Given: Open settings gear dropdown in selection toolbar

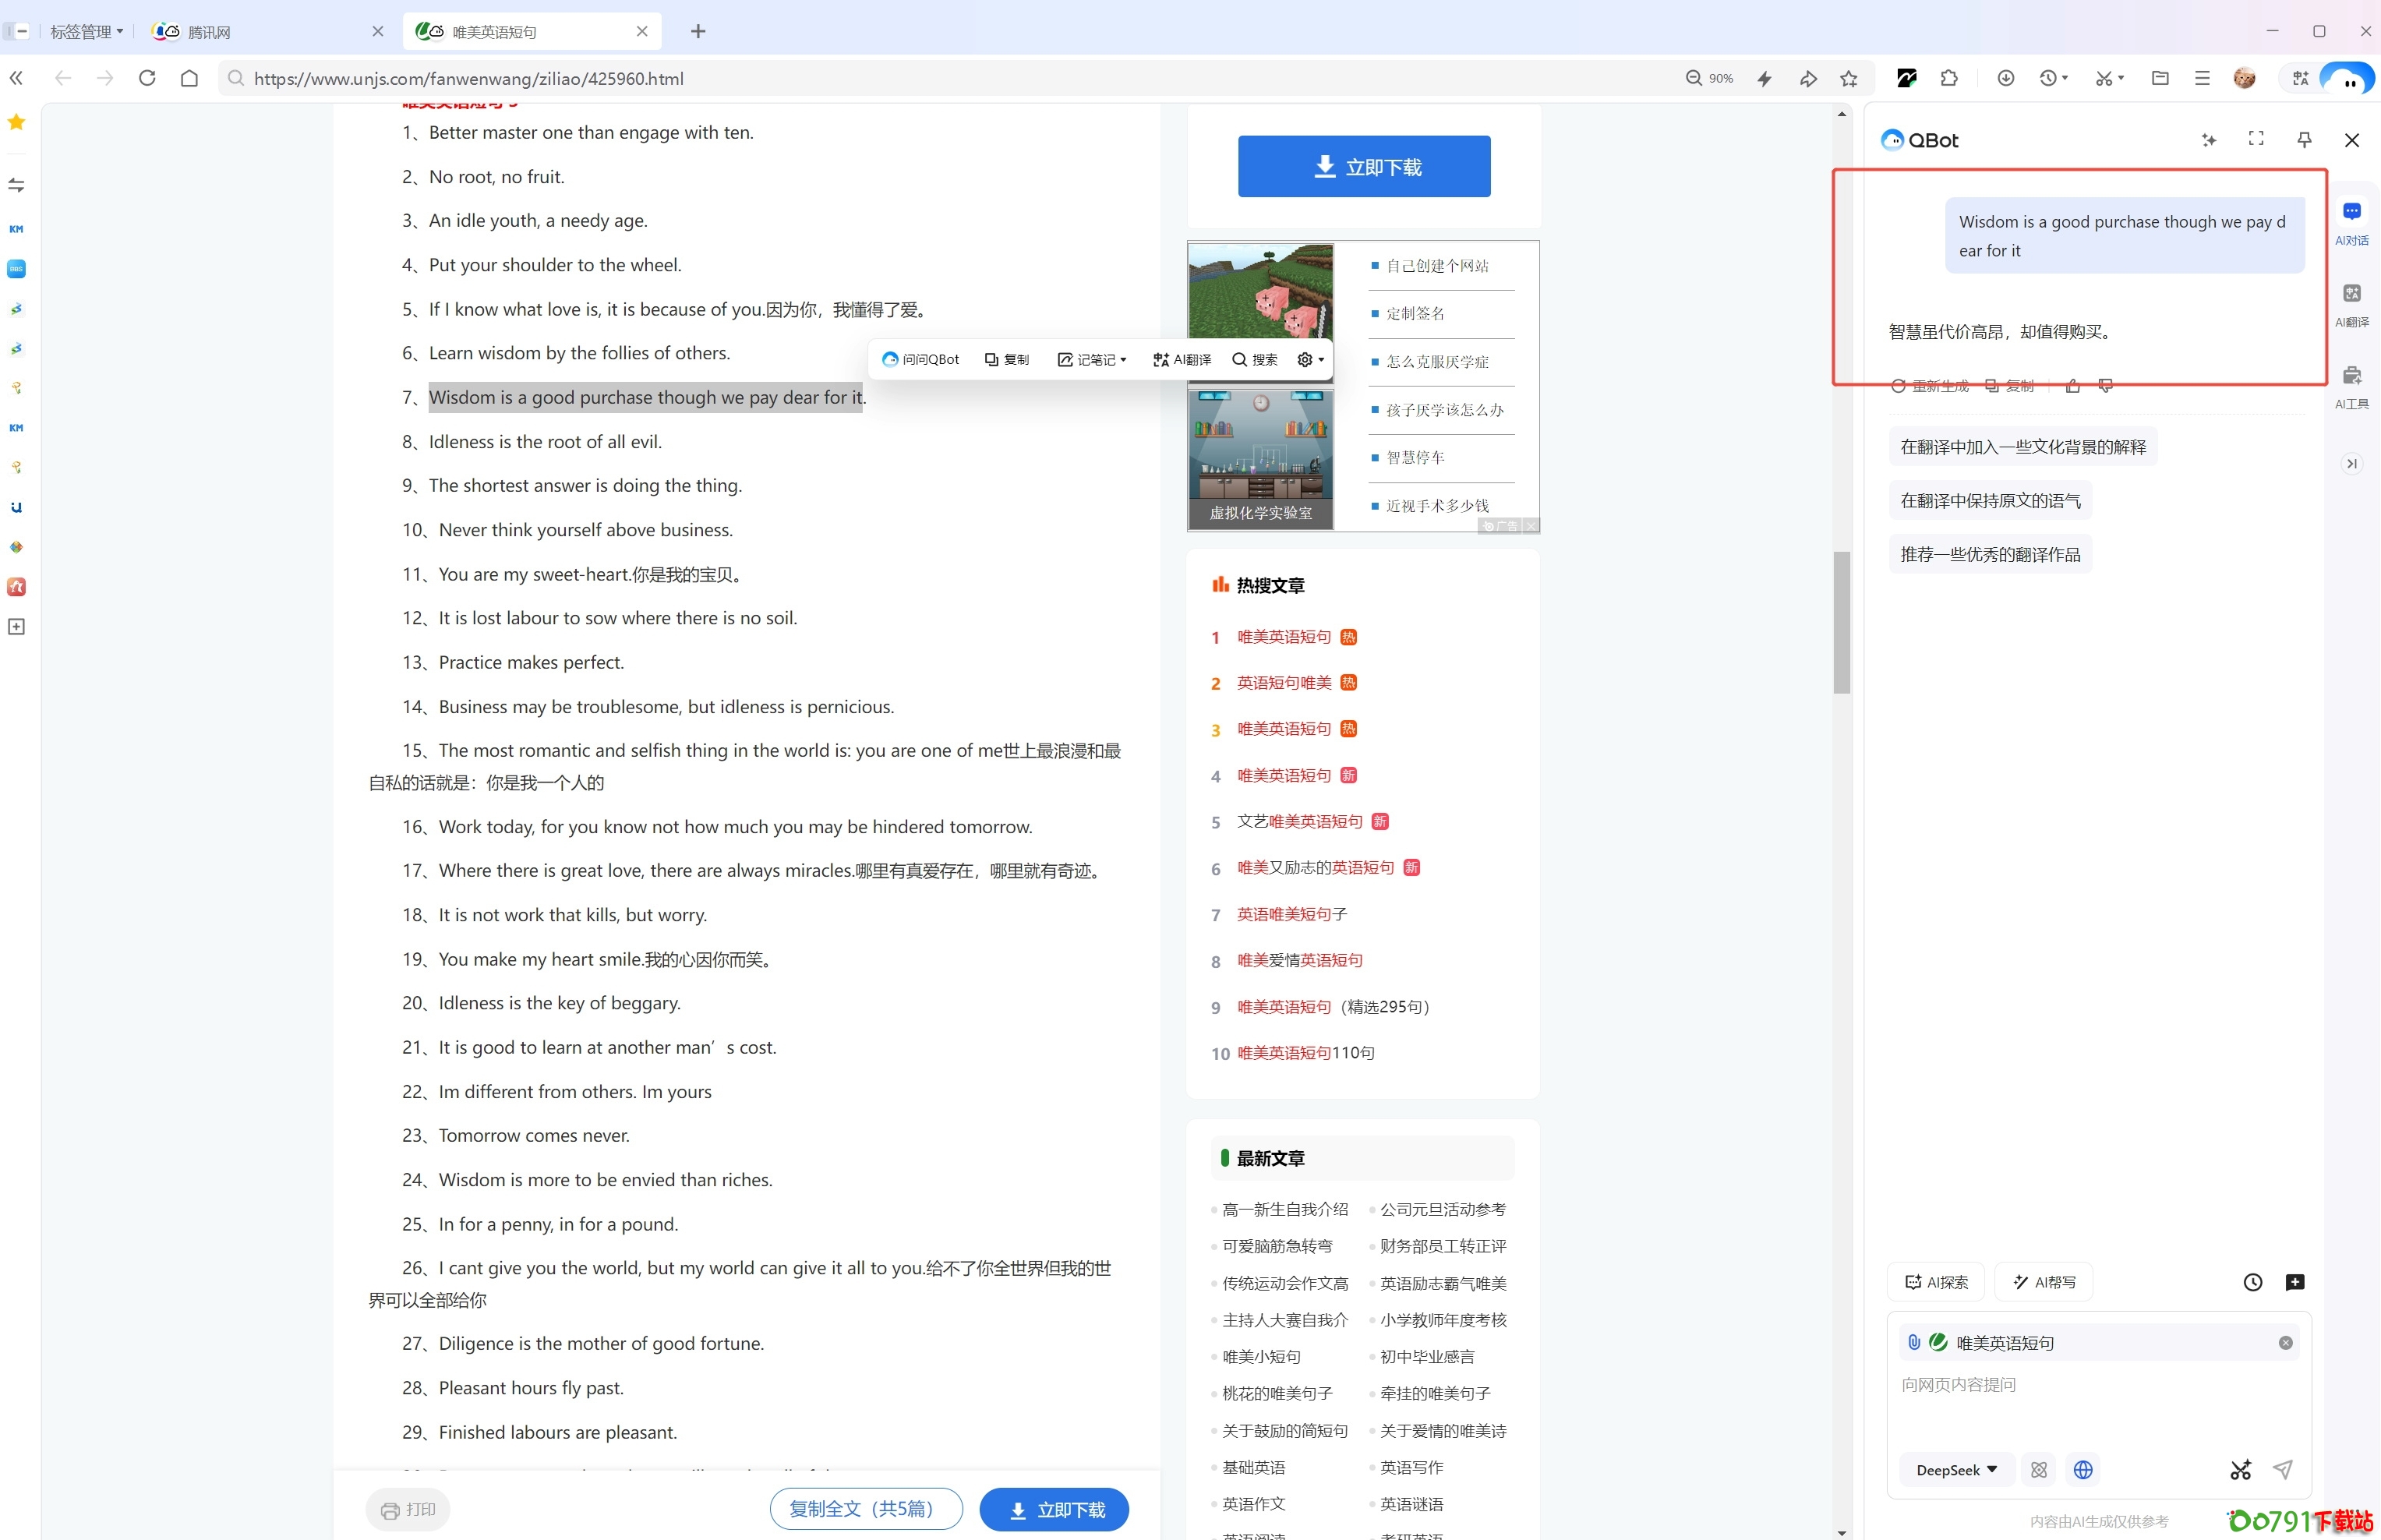Looking at the screenshot, I should coord(1310,359).
